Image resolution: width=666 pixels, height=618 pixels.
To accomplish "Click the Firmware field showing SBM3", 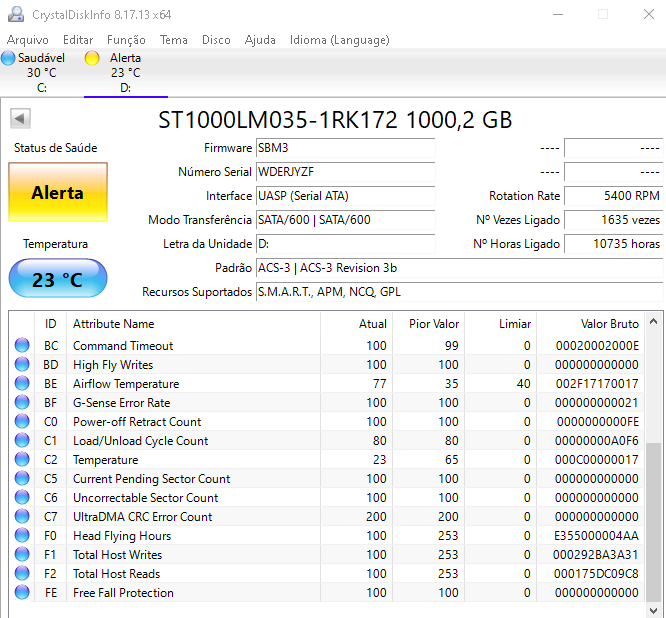I will coord(345,148).
